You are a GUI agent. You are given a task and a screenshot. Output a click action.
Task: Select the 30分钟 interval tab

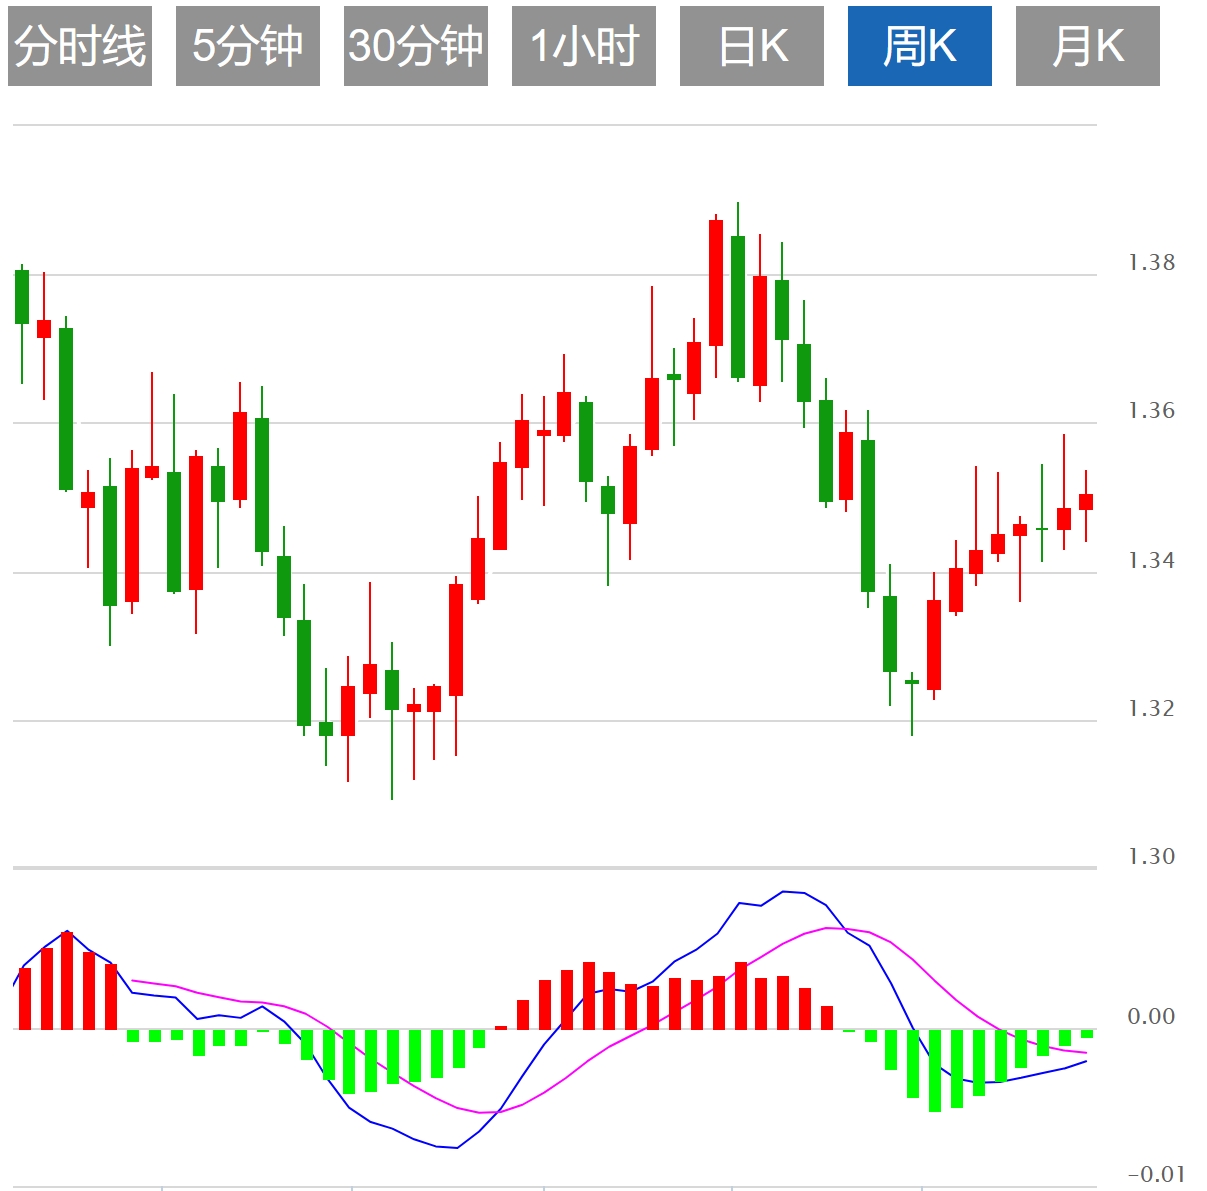(416, 46)
